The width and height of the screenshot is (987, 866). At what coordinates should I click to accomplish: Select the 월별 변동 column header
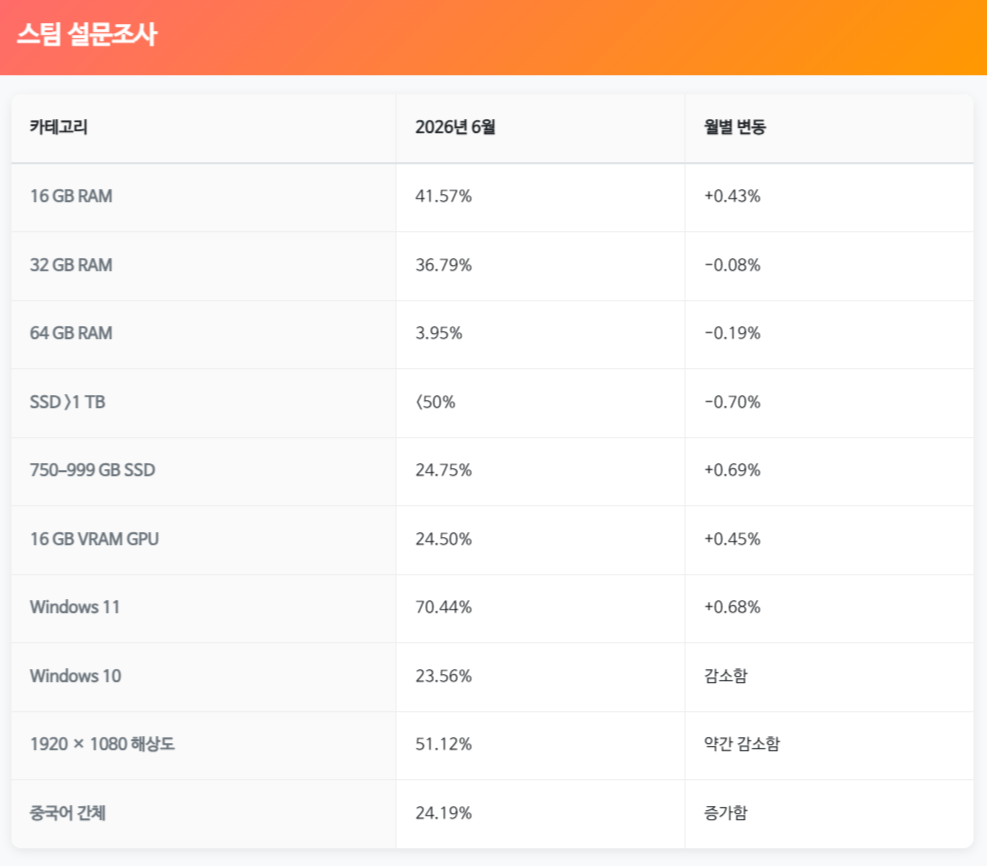tap(735, 127)
